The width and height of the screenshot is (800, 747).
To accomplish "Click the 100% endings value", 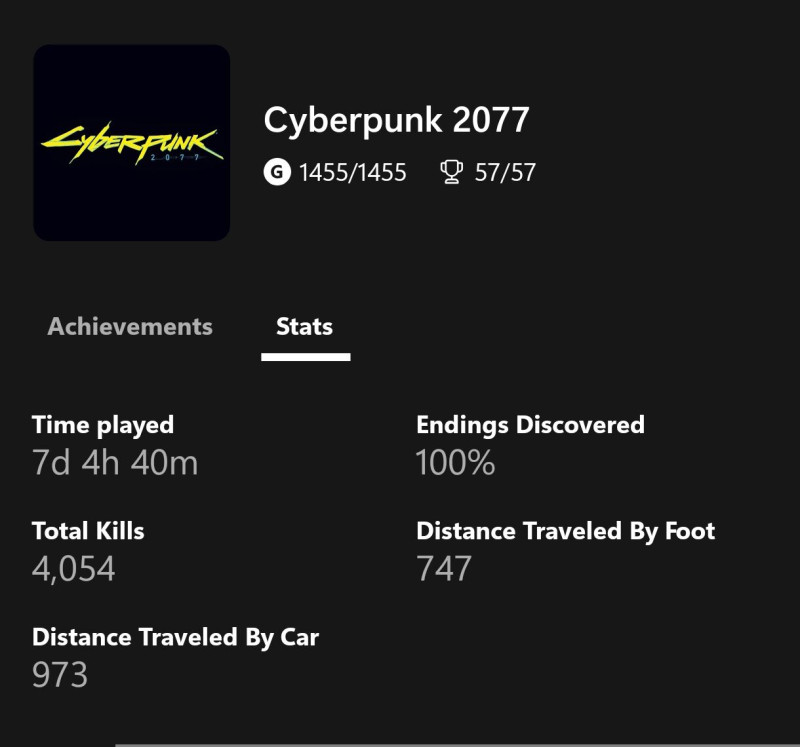I will click(x=455, y=463).
